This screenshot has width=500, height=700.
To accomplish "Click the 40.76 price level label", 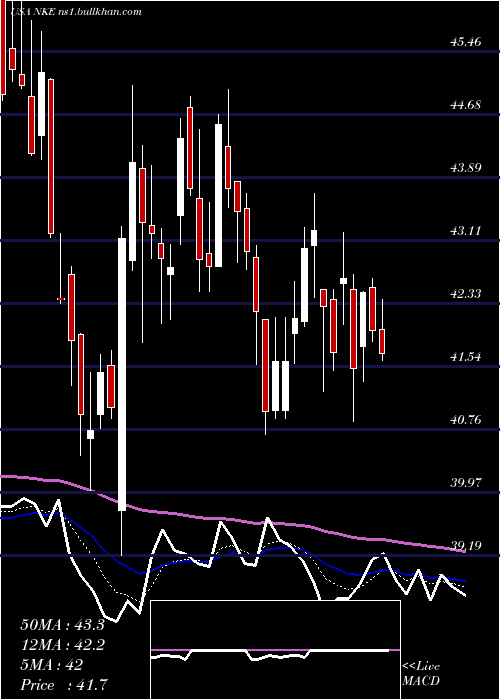I will (x=466, y=420).
